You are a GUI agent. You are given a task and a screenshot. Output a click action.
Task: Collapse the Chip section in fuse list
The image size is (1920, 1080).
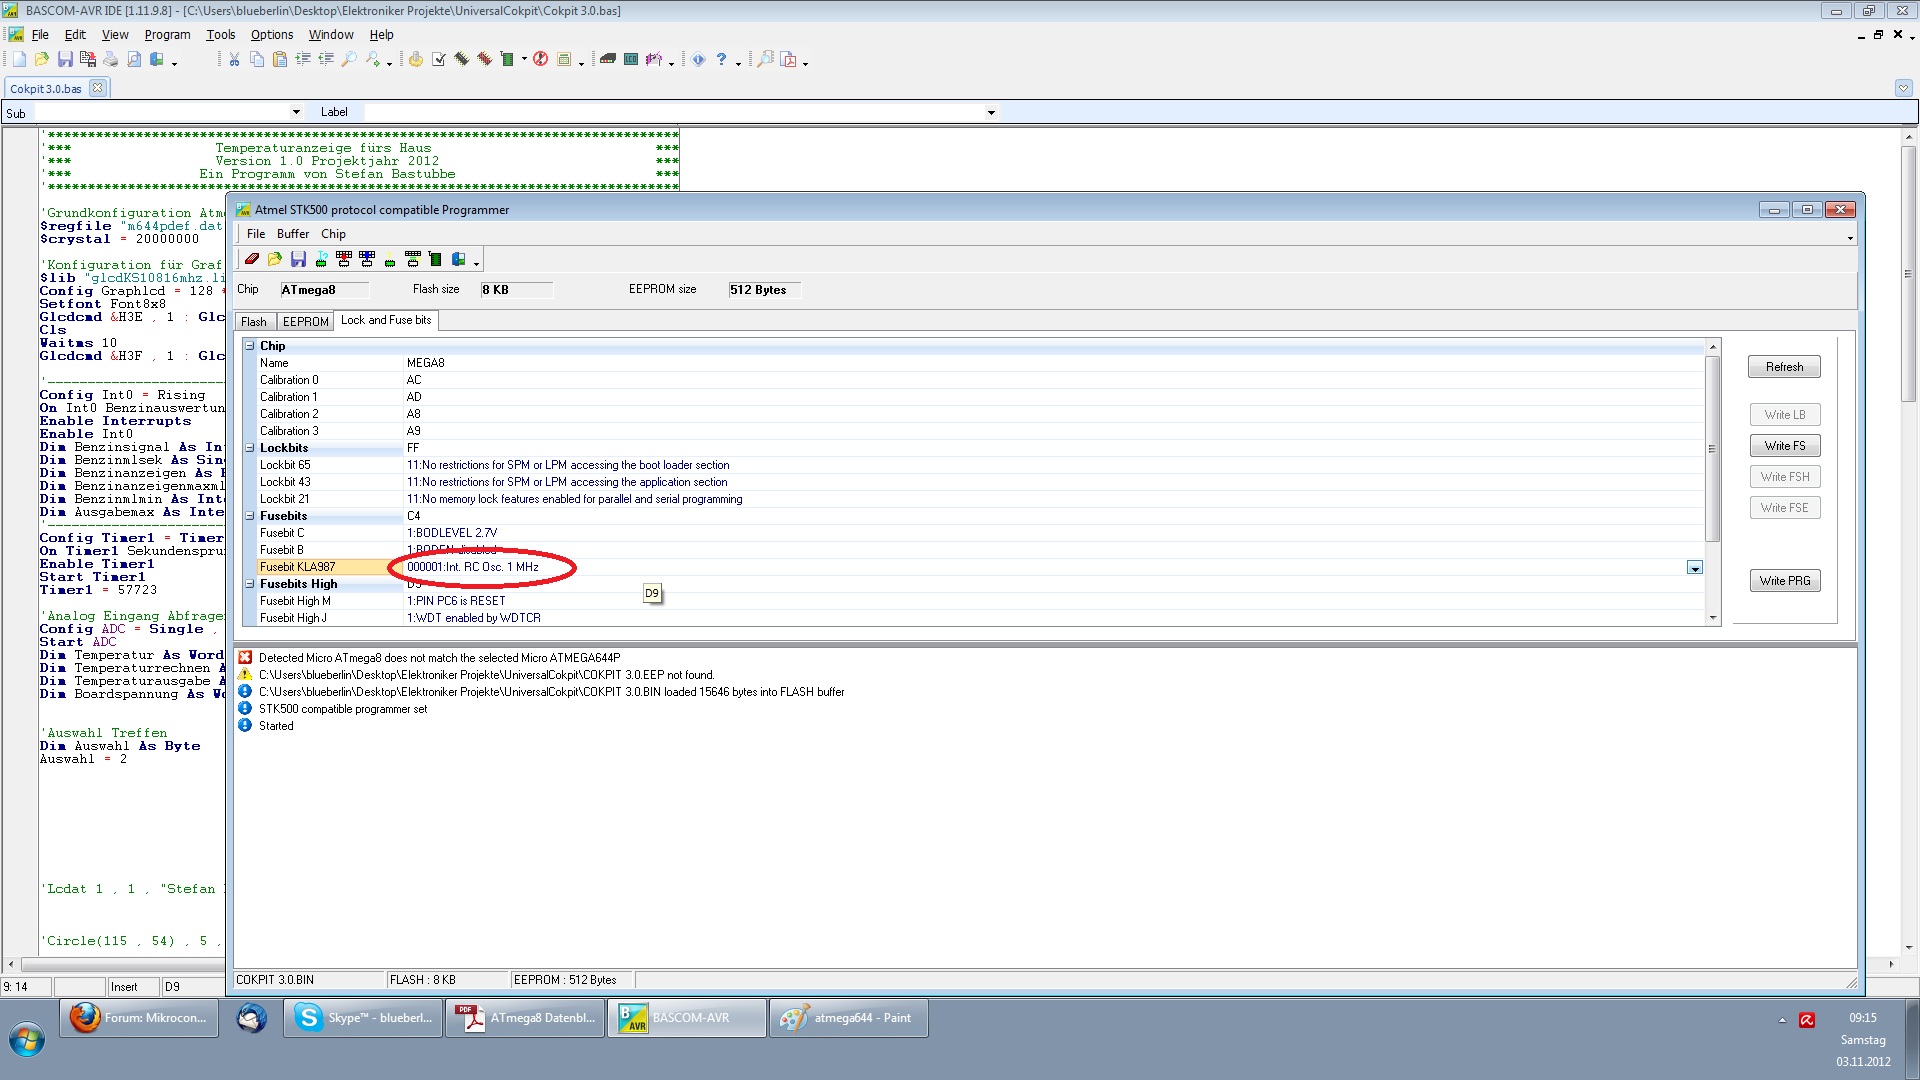(250, 346)
